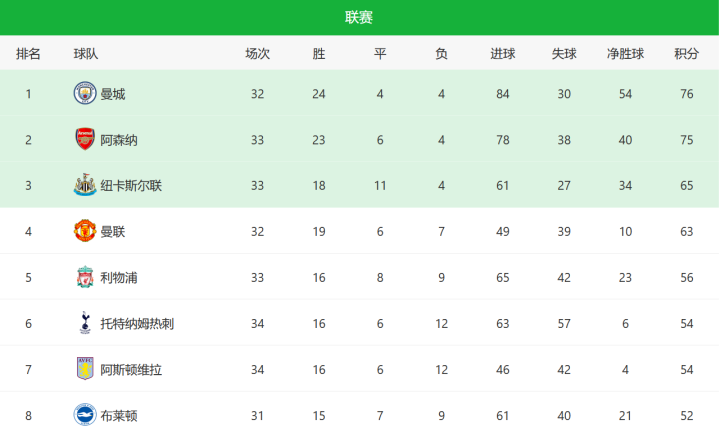Image resolution: width=720 pixels, height=433 pixels.
Task: Open the 托特纳姆热刺 team link
Action: [x=137, y=323]
